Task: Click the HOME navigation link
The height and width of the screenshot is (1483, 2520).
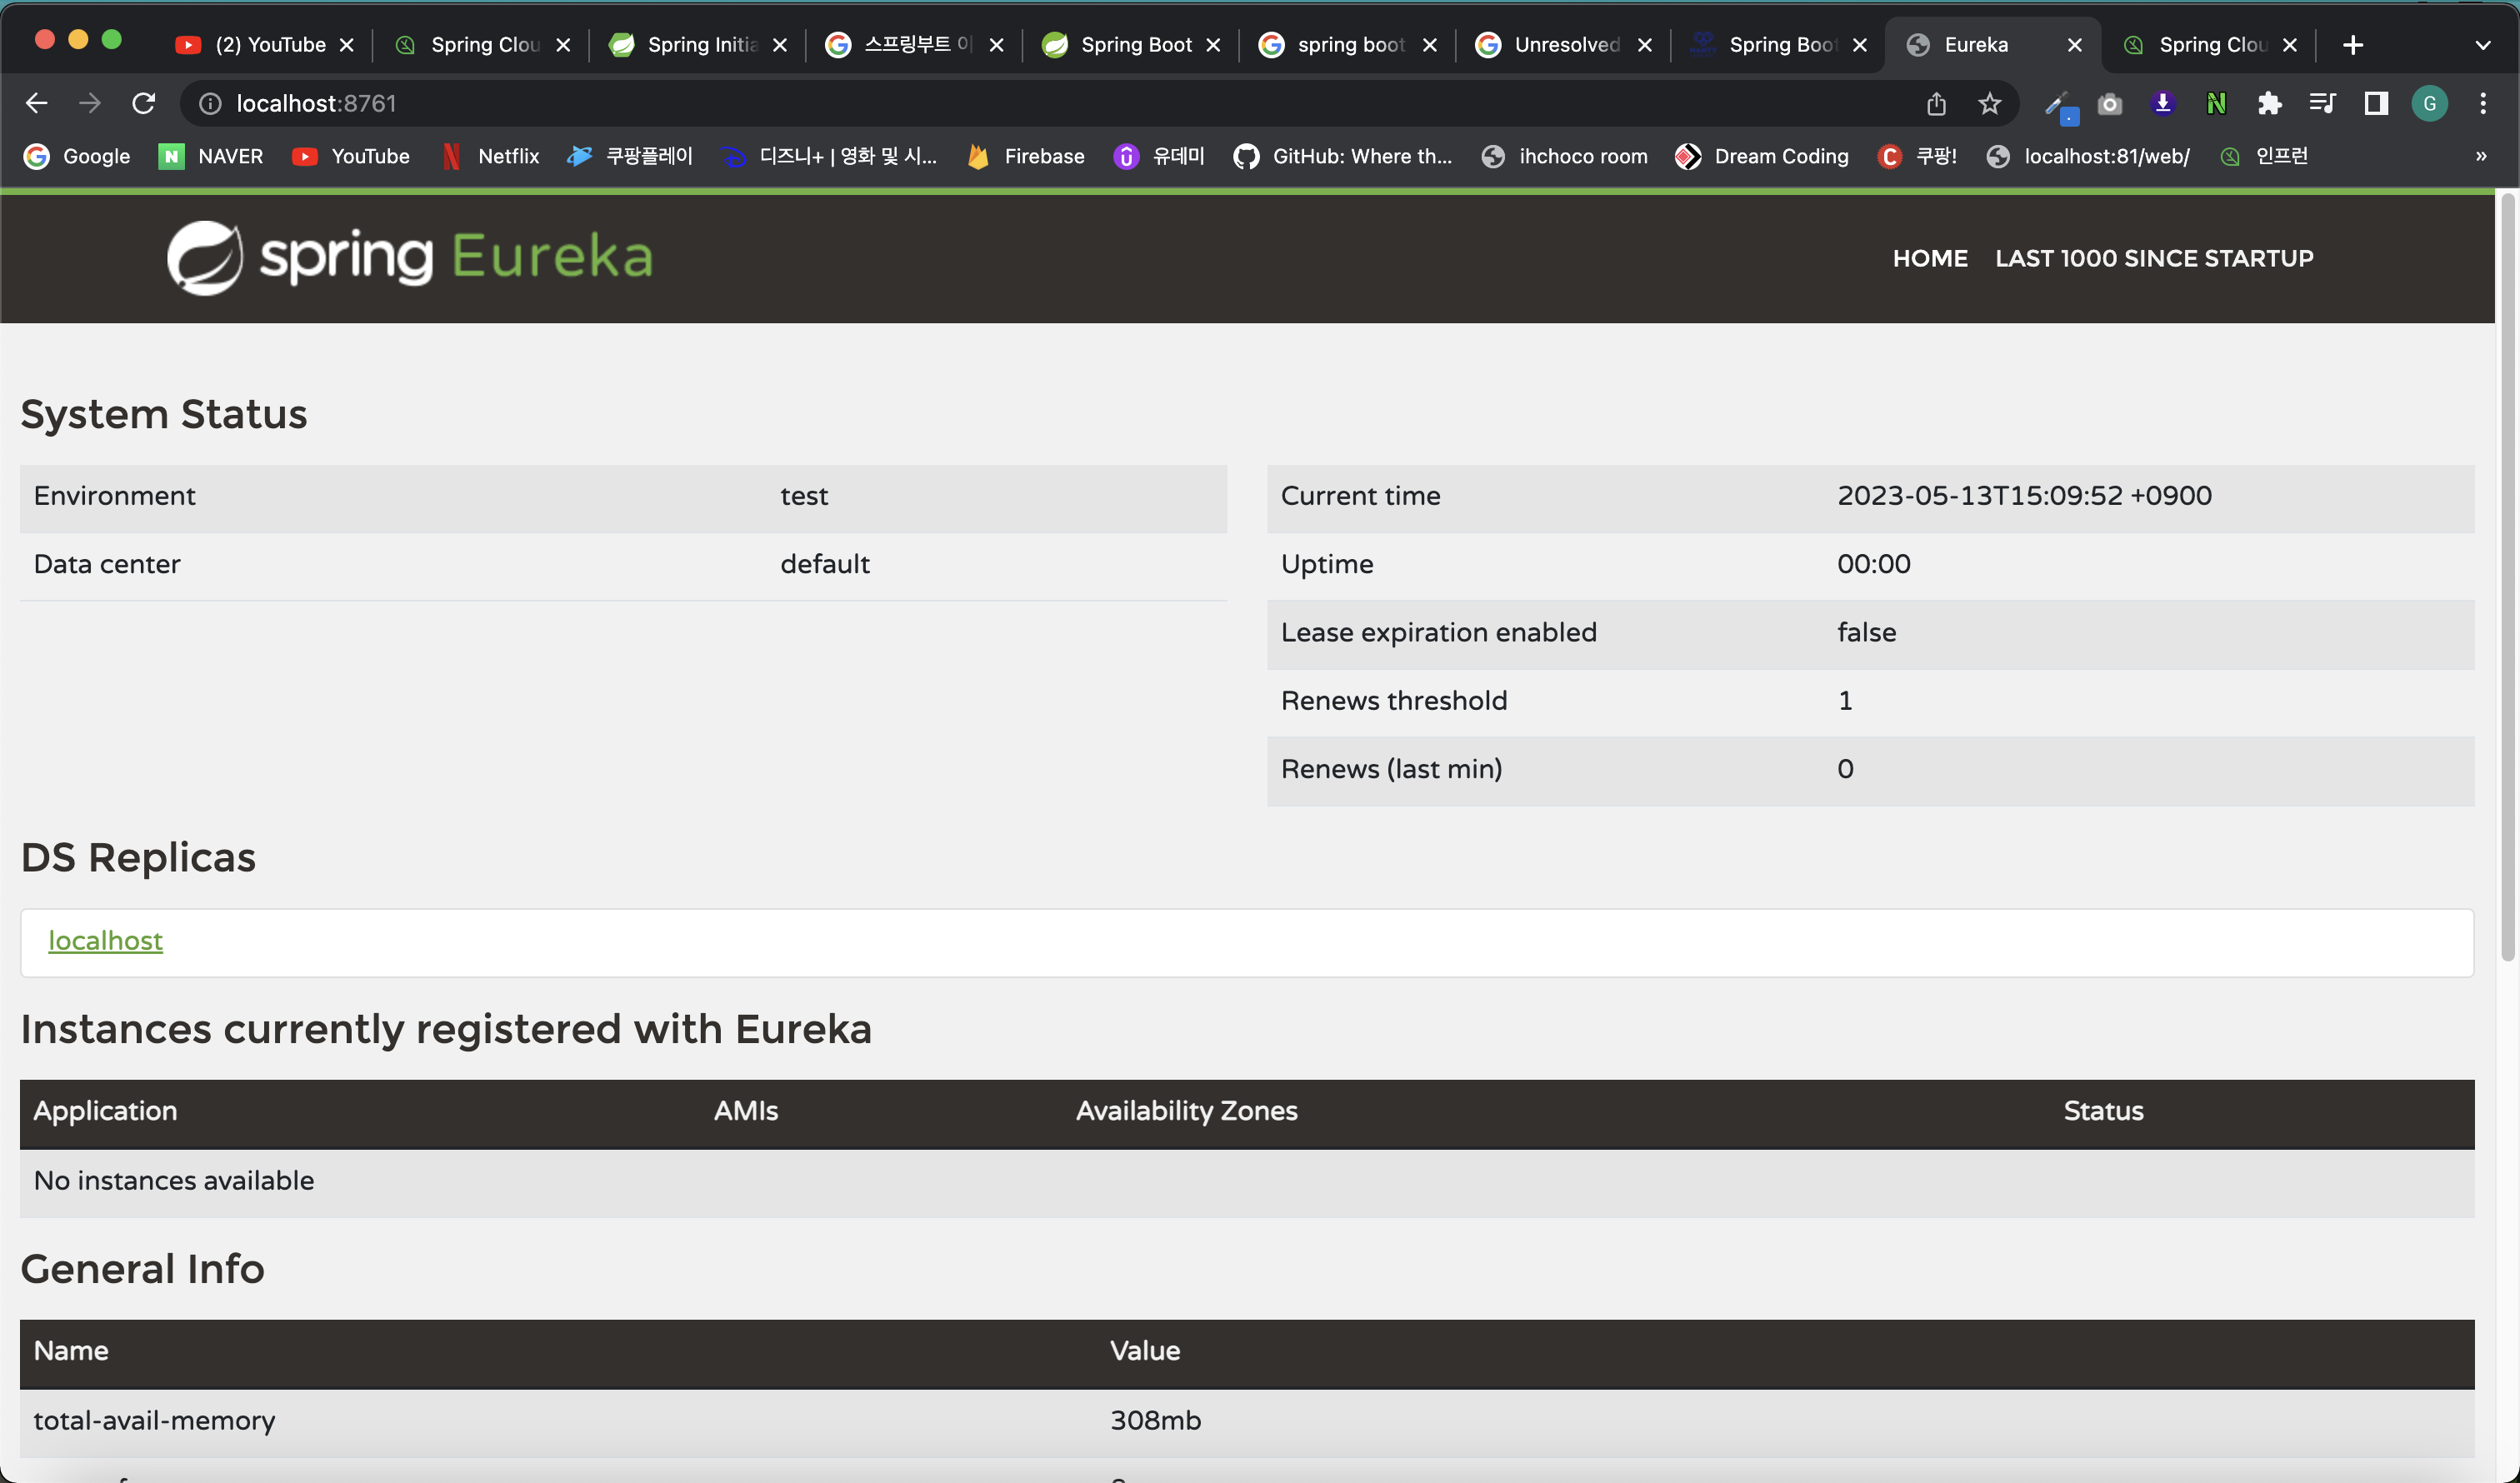Action: point(1930,258)
